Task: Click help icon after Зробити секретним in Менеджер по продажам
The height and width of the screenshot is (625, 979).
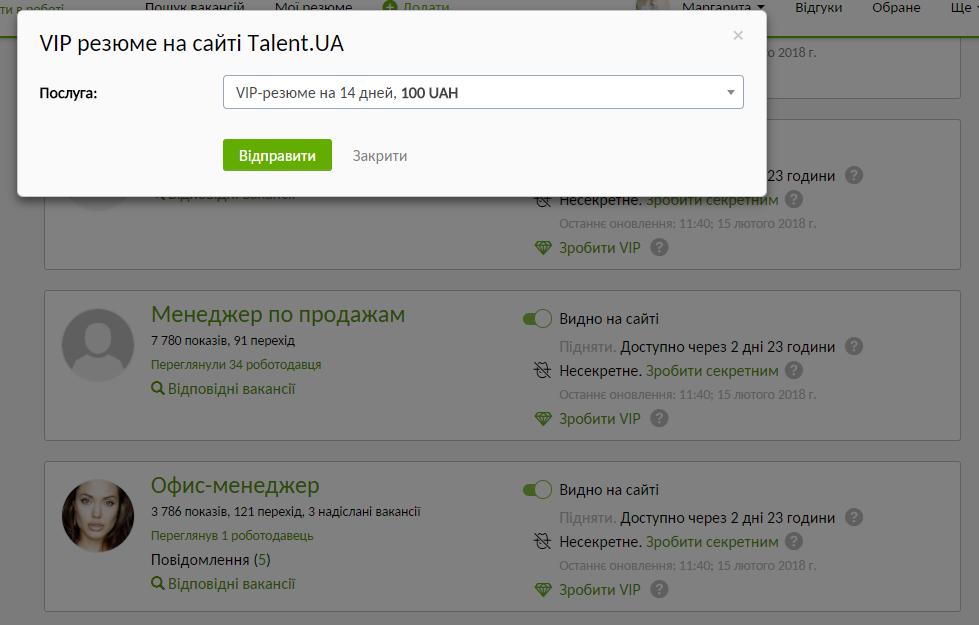Action: click(794, 370)
